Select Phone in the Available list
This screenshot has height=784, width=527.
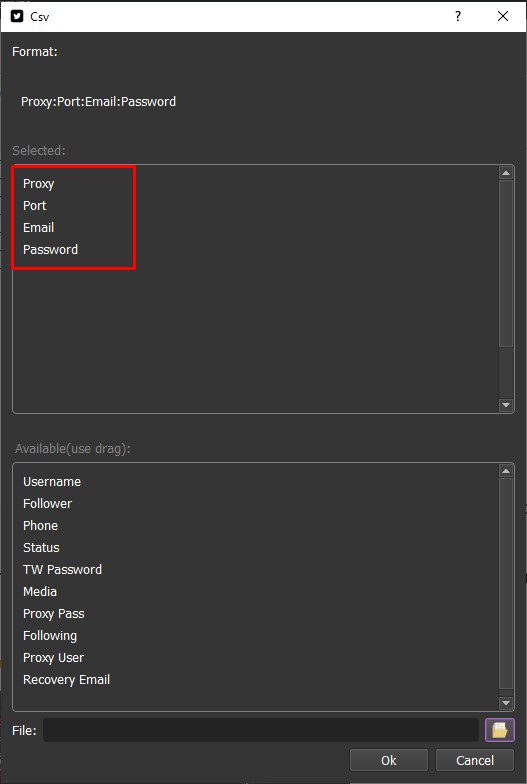click(x=40, y=526)
